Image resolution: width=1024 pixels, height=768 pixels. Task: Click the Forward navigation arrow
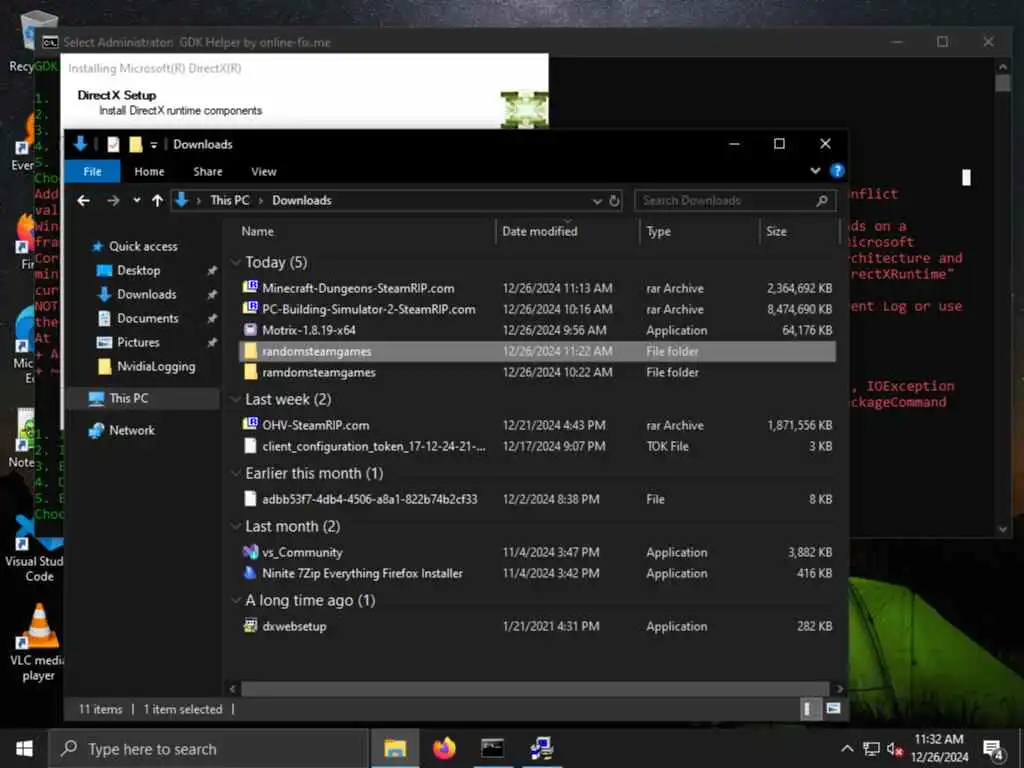(113, 200)
